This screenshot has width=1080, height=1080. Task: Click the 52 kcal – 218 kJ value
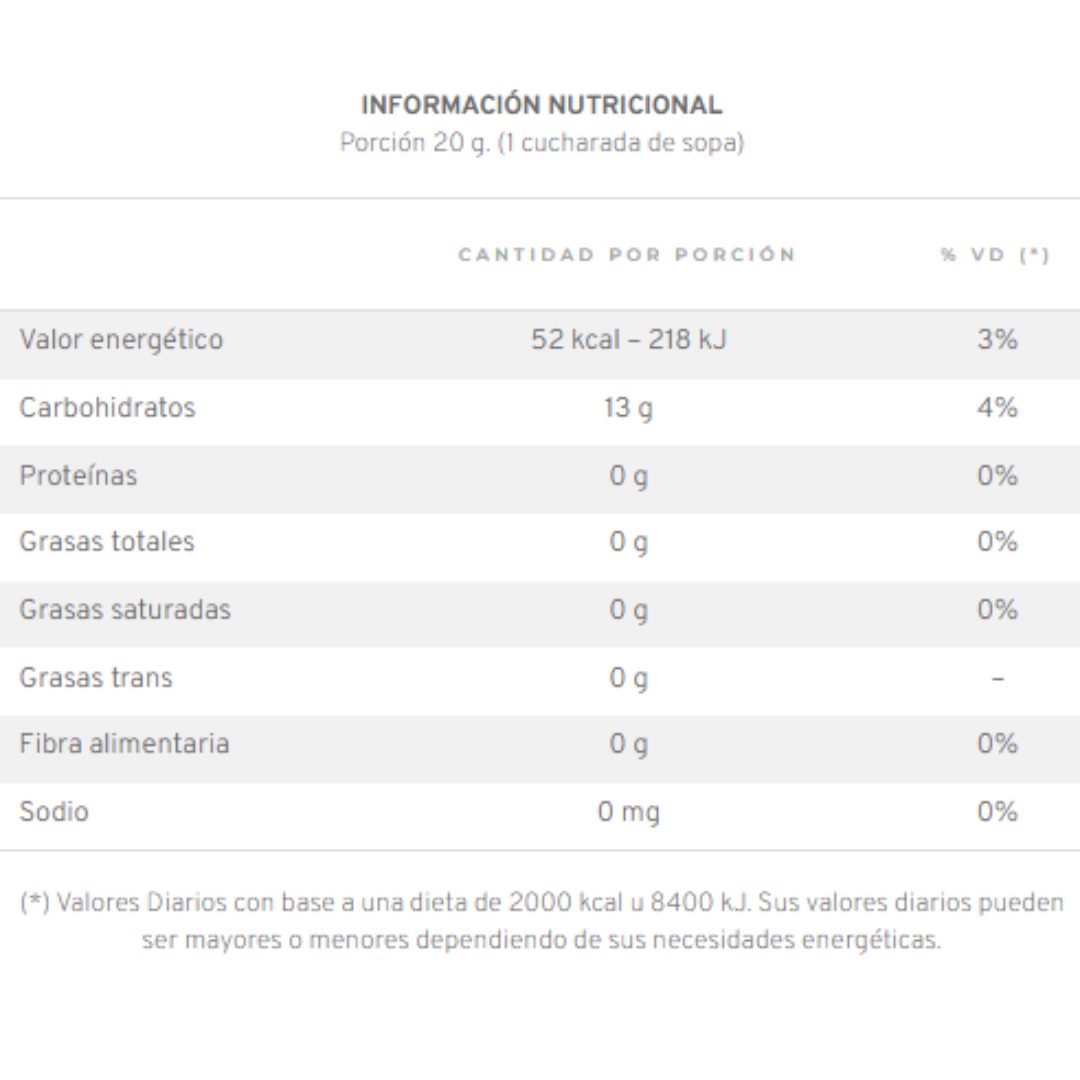pos(628,340)
